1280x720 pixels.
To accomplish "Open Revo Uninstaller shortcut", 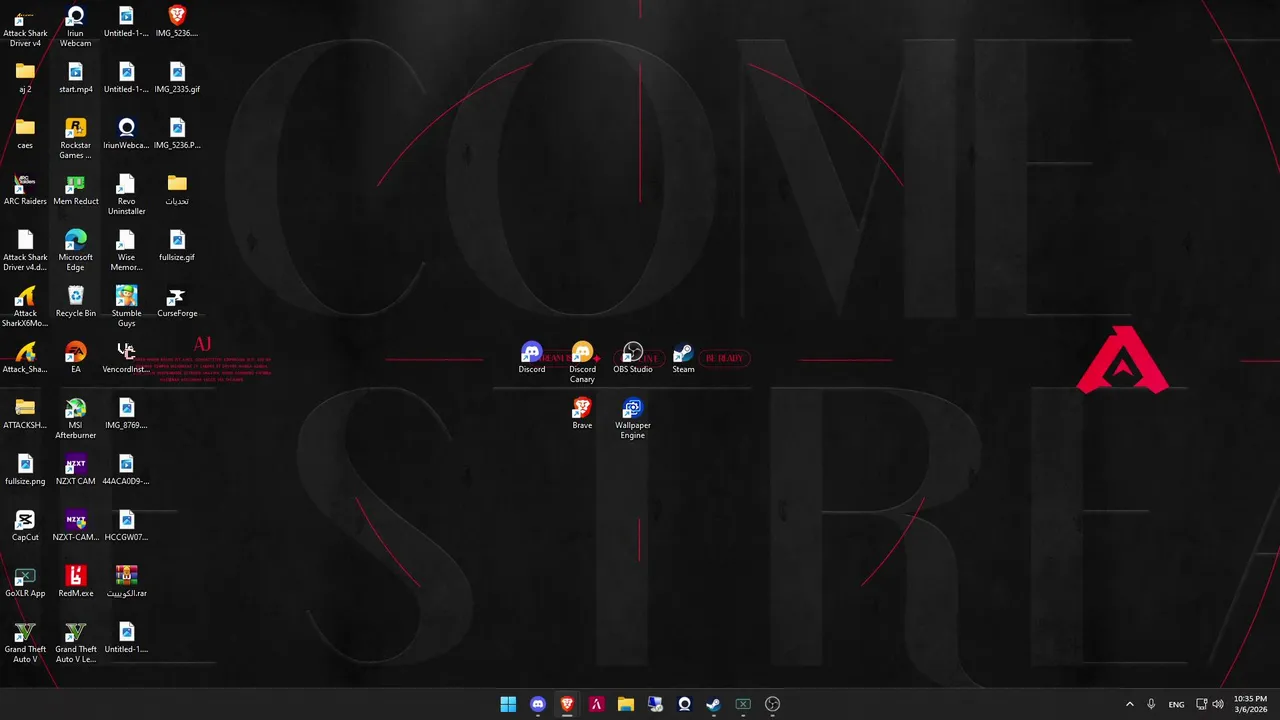I will click(x=126, y=195).
